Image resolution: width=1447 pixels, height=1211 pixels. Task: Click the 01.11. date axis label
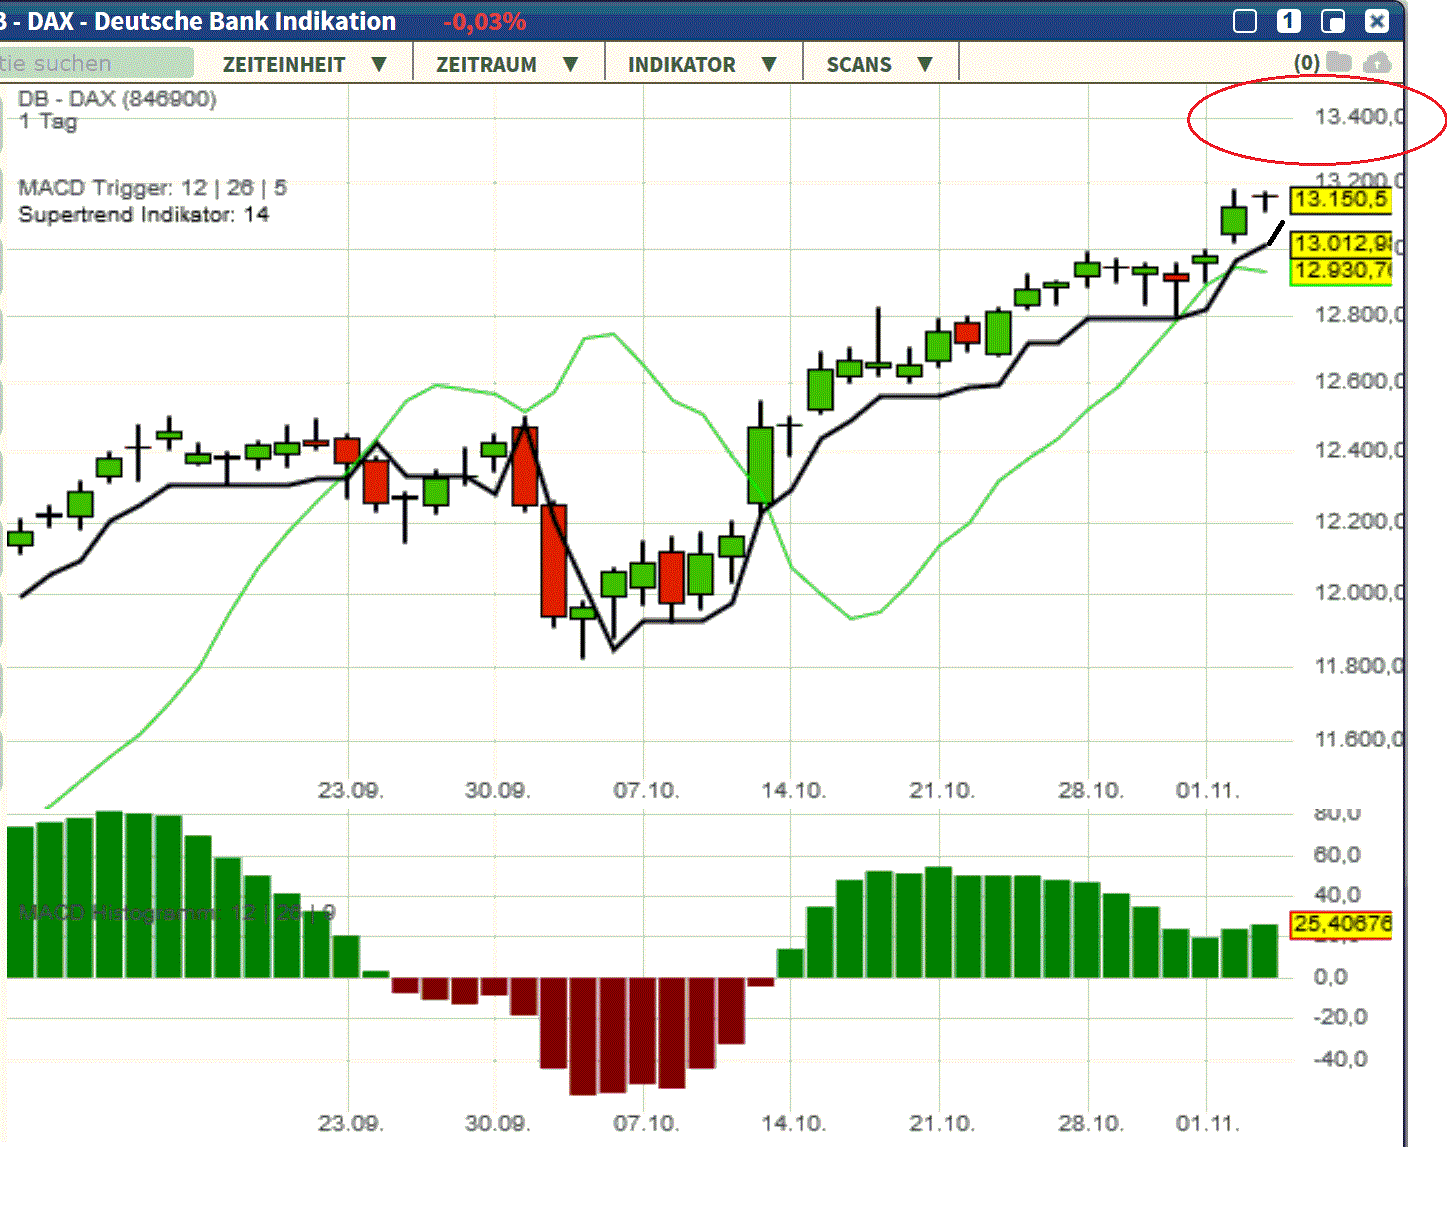point(1209,789)
